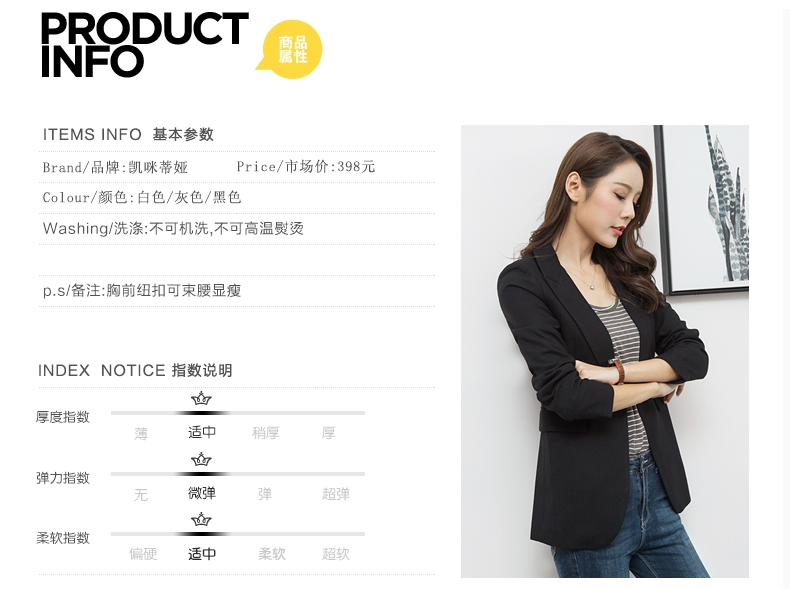
Task: Click the 厚度指数 slider bar
Action: tap(238, 413)
